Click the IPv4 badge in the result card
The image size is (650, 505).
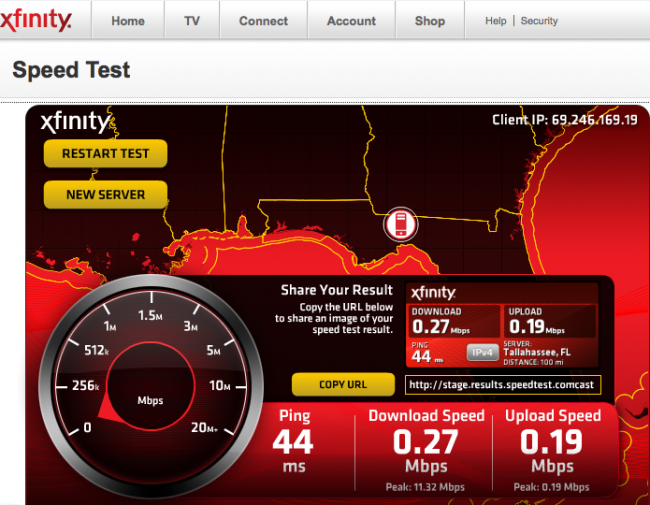482,352
